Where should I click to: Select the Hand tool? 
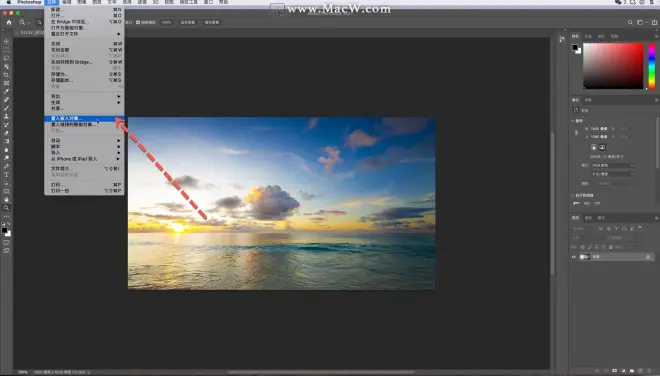coord(6,200)
